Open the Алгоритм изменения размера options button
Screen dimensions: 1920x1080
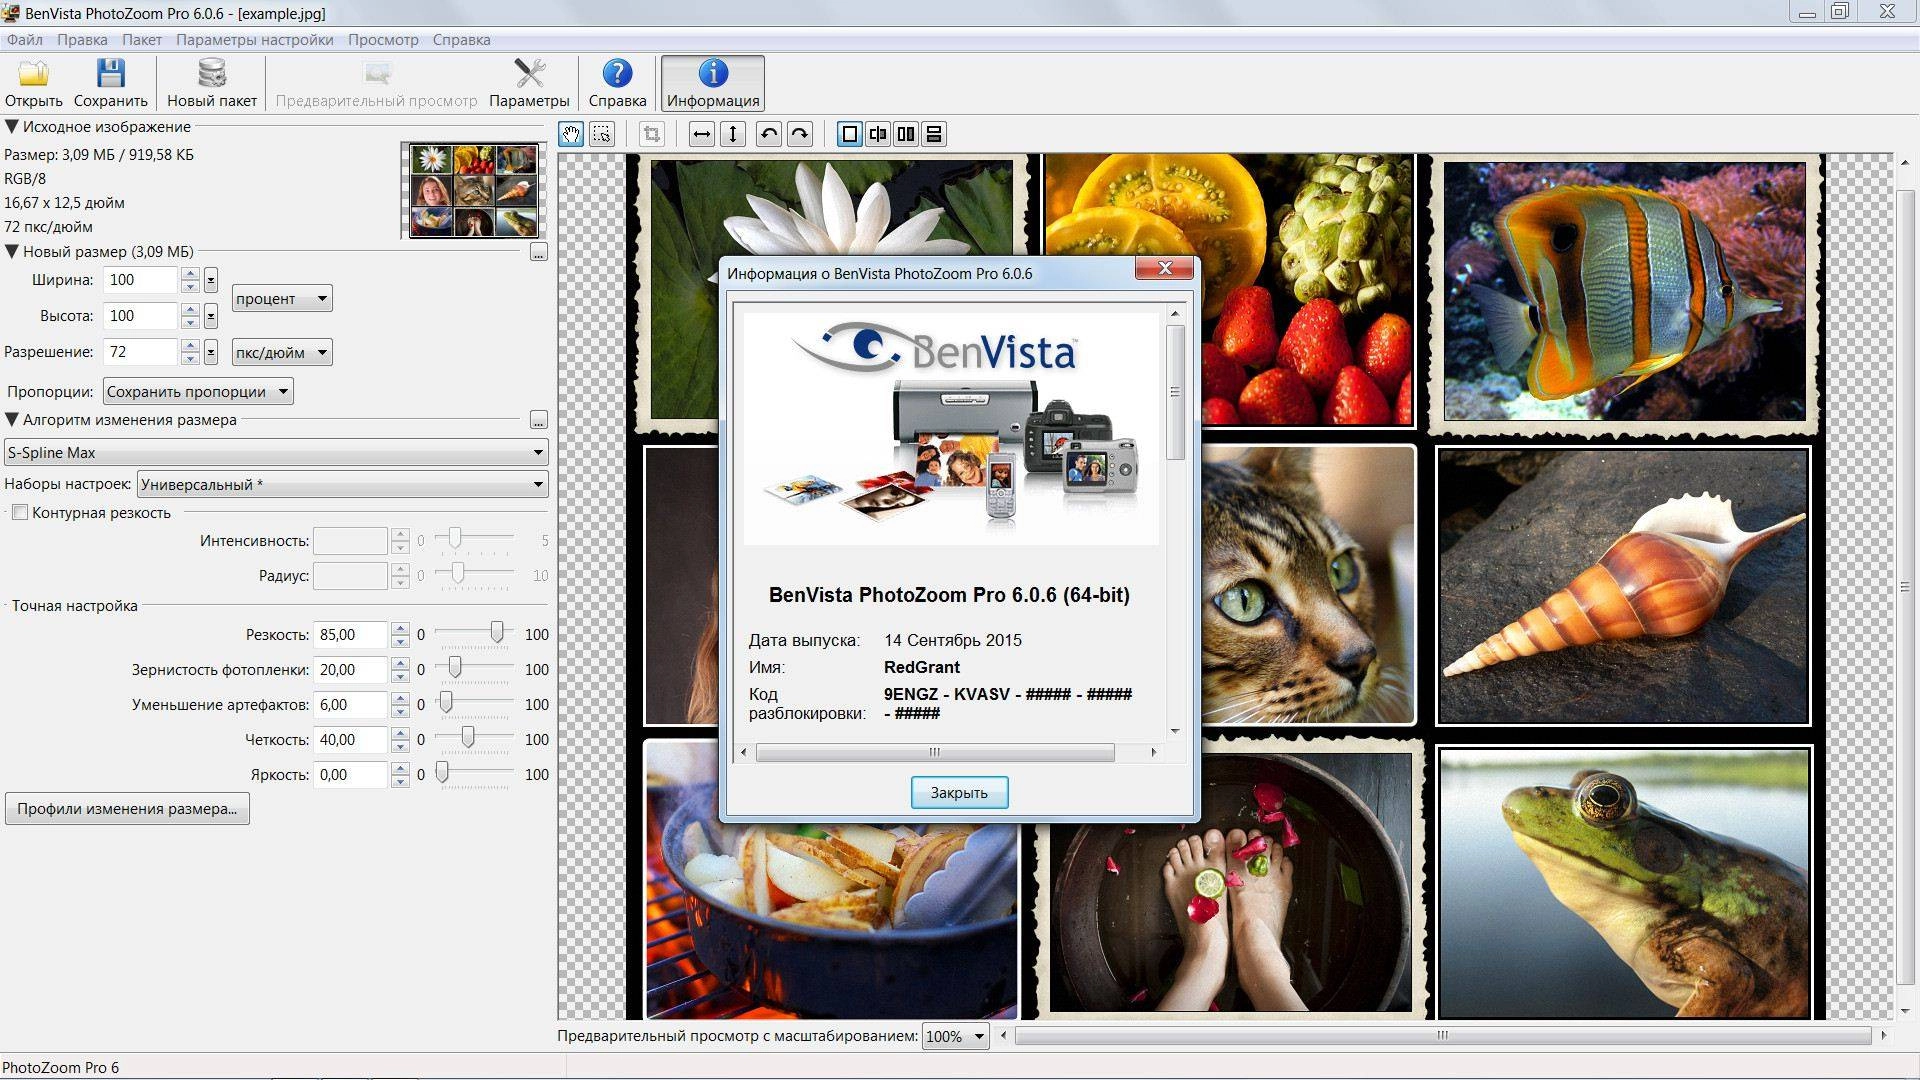(538, 420)
